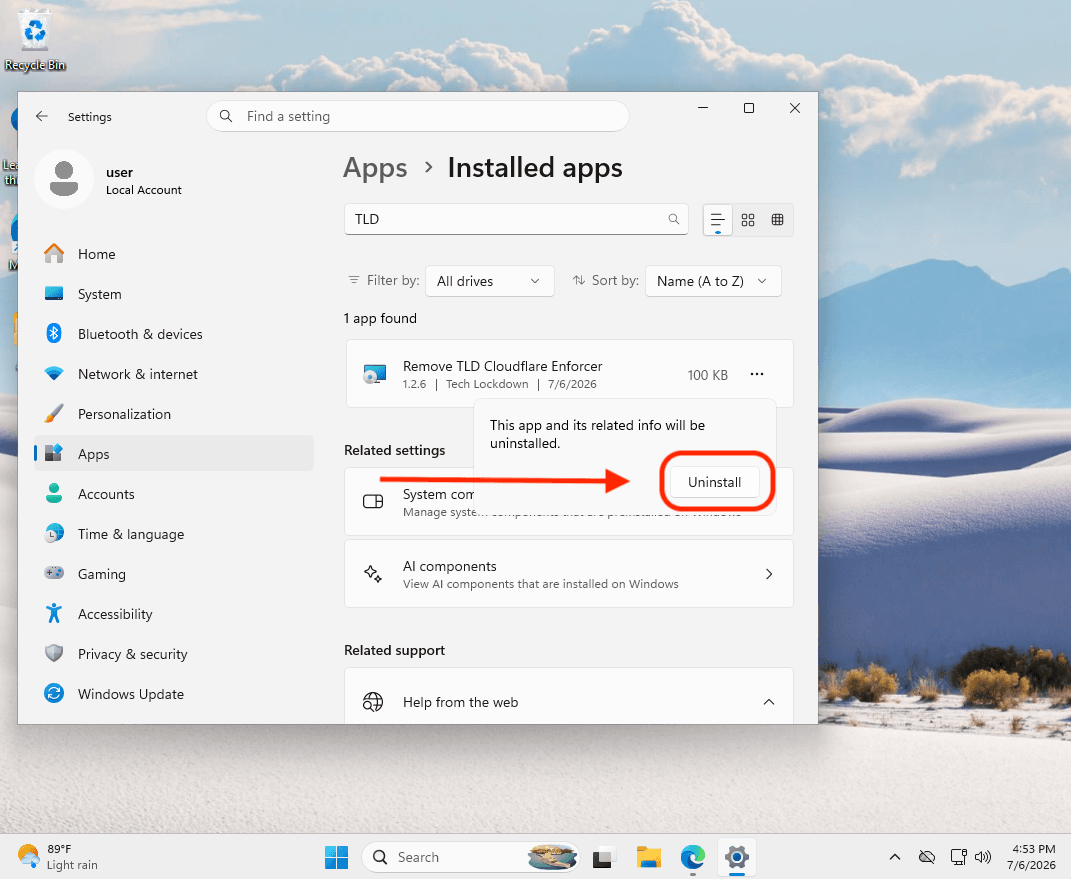Go back with the Settings back arrow

coord(42,117)
